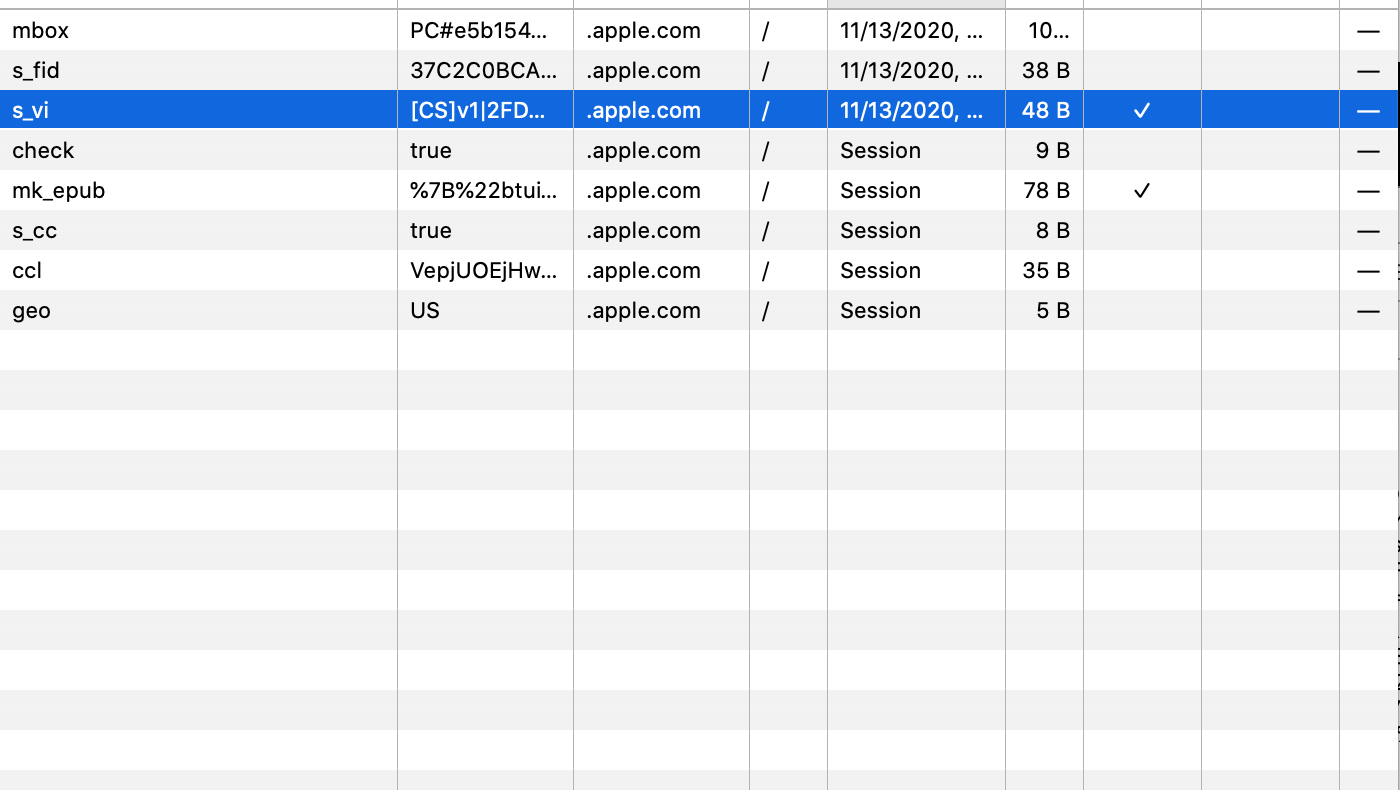Click the path slash in mk_epub row
This screenshot has height=790, width=1400.
click(x=766, y=191)
